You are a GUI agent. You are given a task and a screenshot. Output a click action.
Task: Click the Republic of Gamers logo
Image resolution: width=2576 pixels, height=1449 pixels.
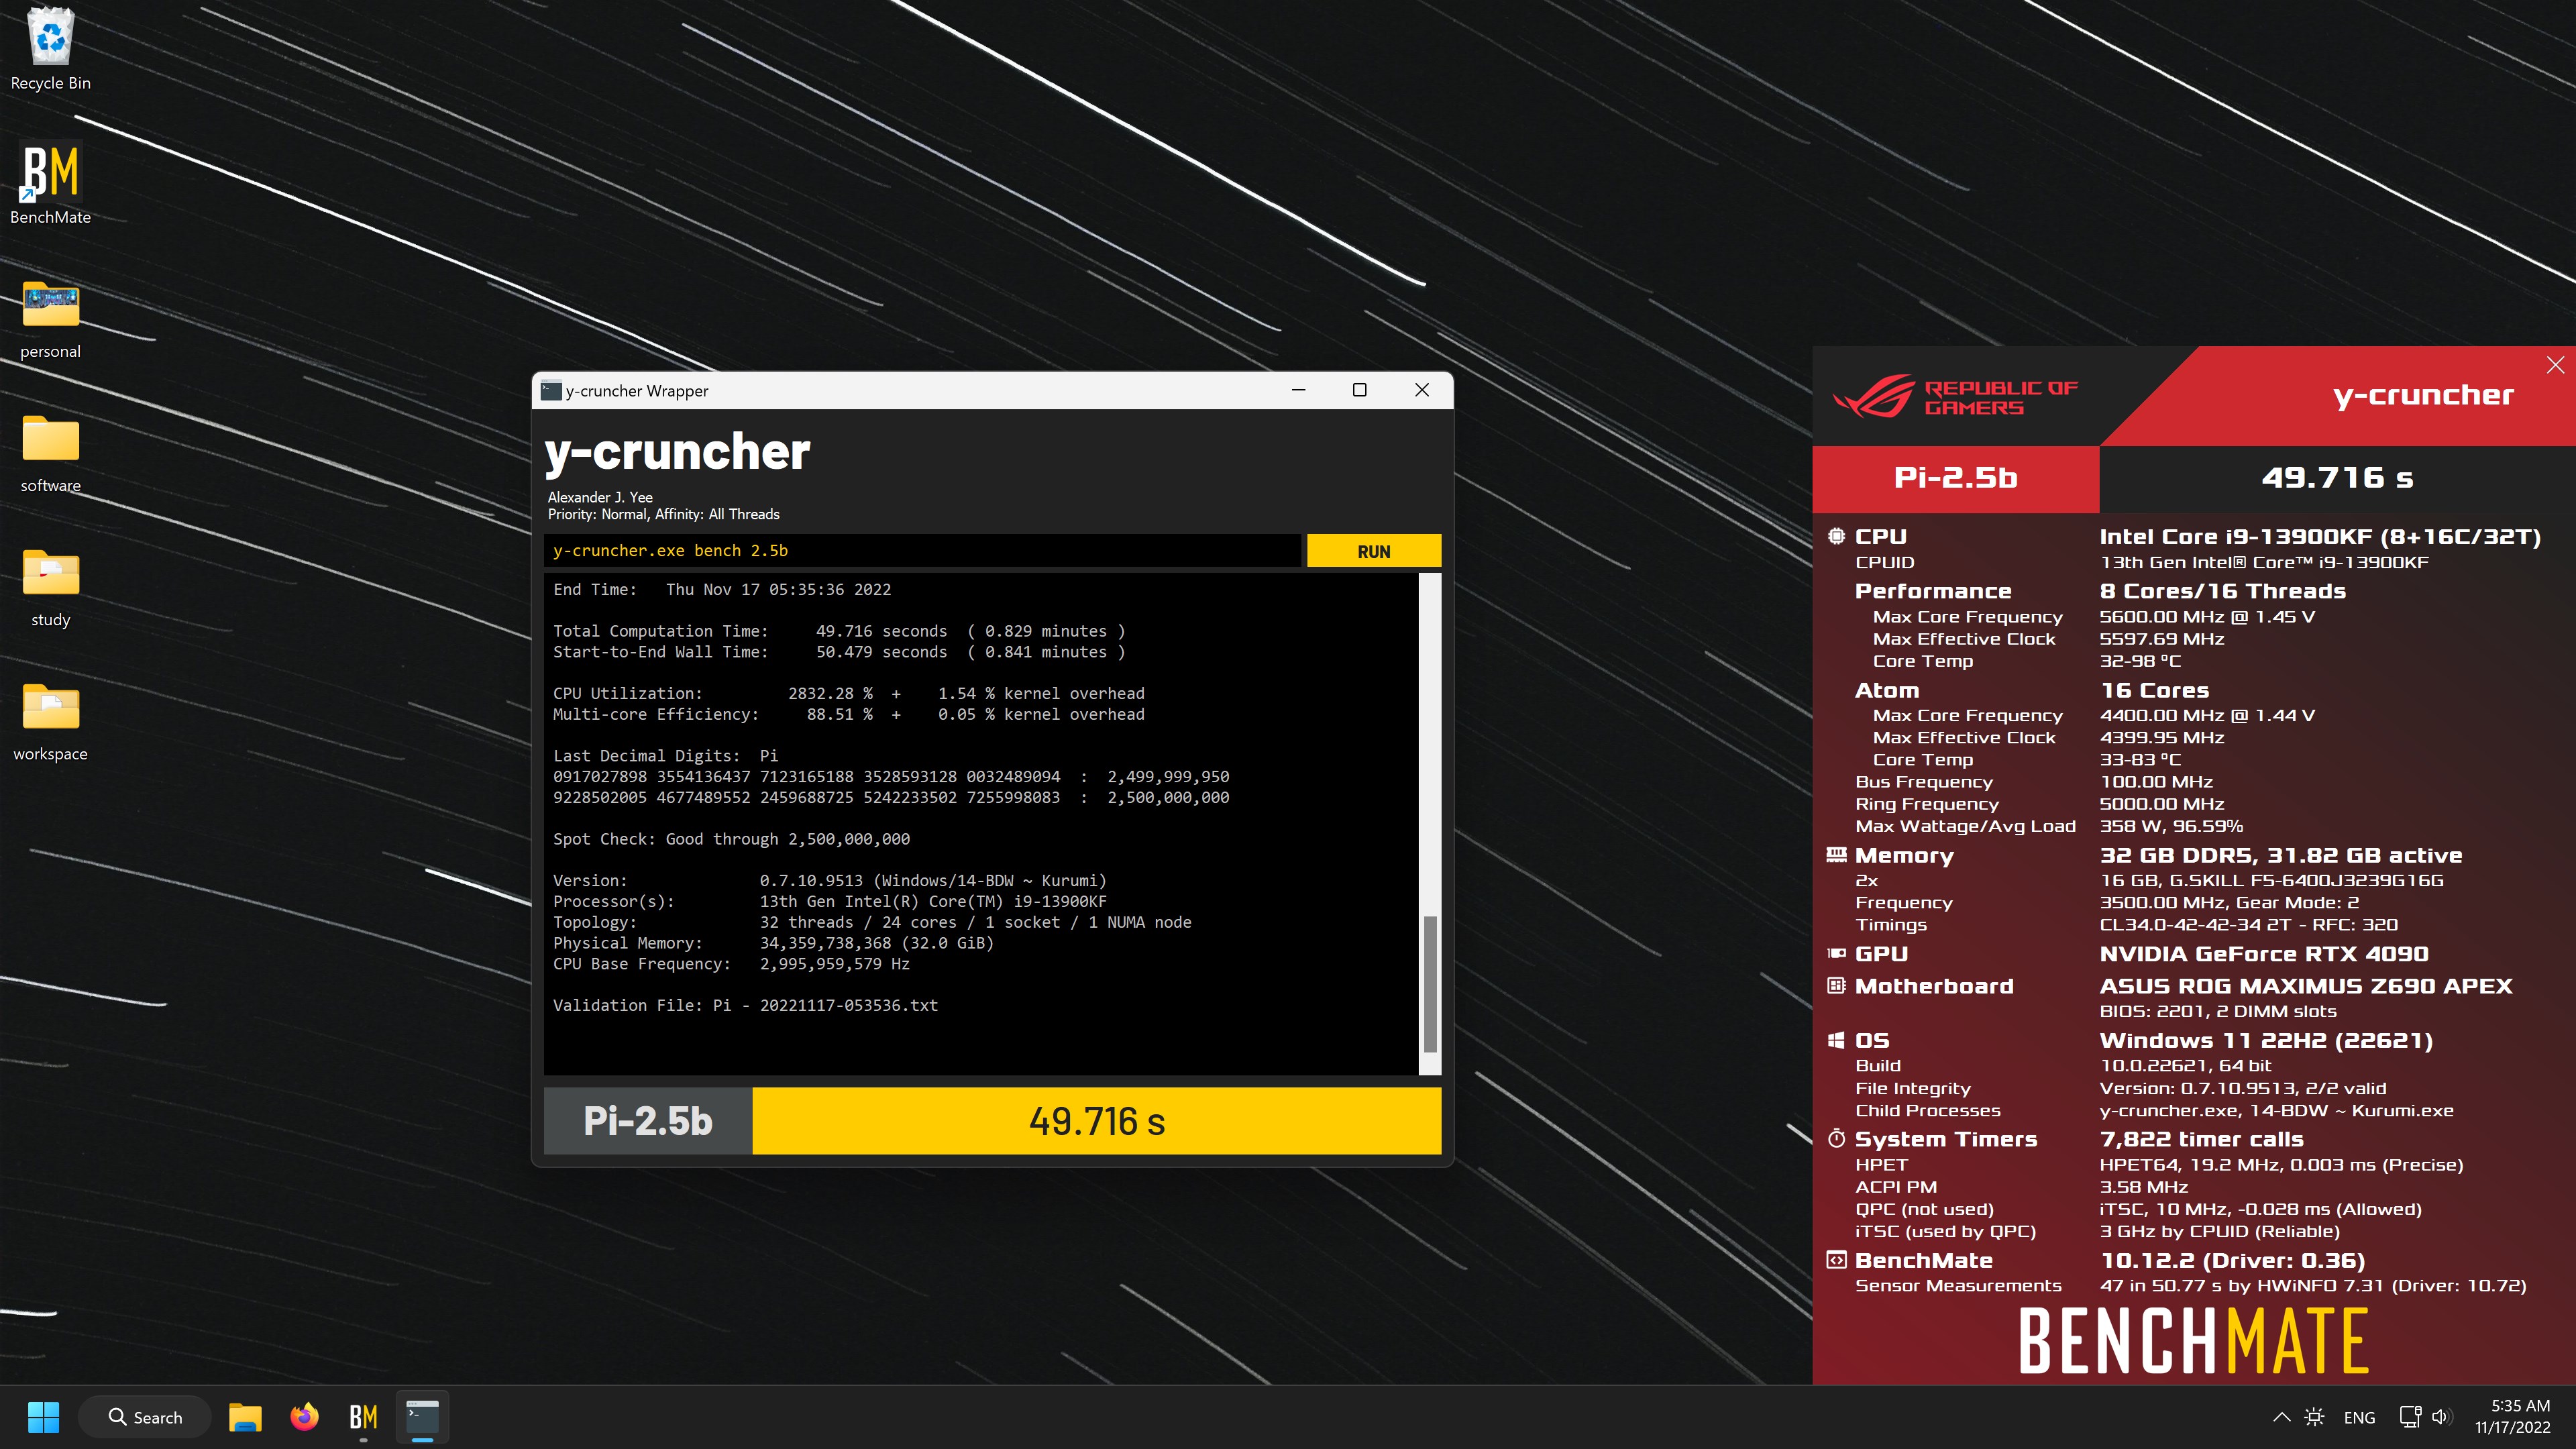1955,397
